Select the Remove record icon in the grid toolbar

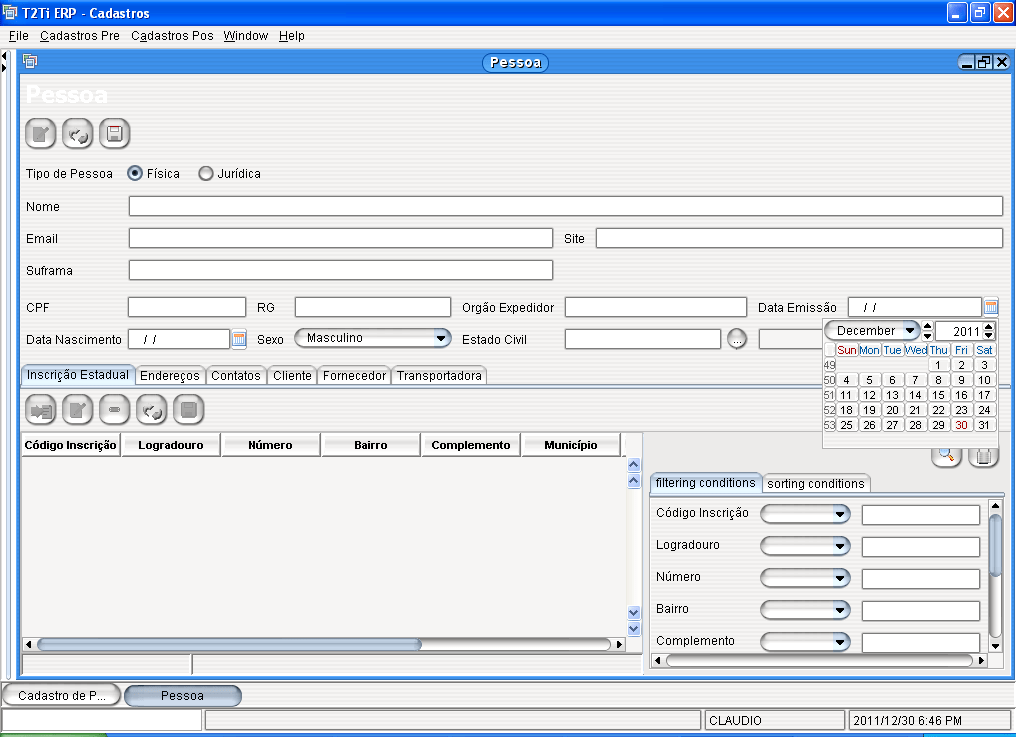(x=114, y=409)
